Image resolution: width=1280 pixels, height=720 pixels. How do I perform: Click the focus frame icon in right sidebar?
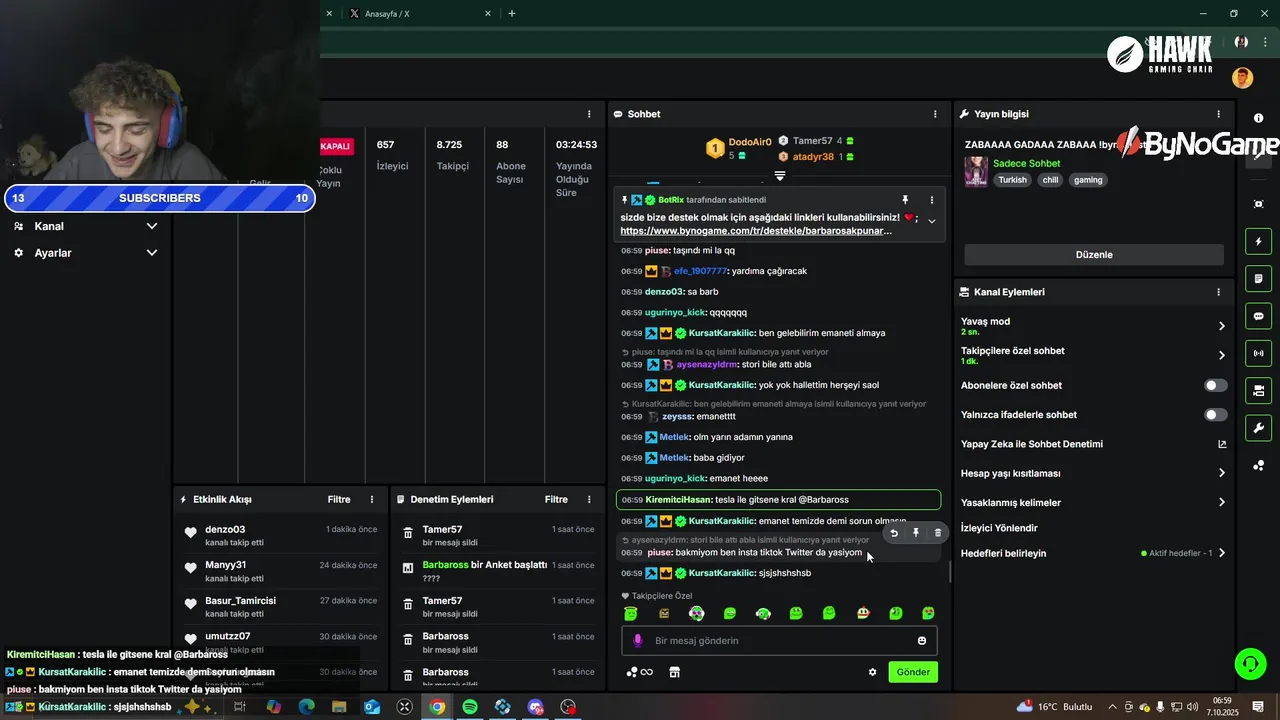point(1258,204)
